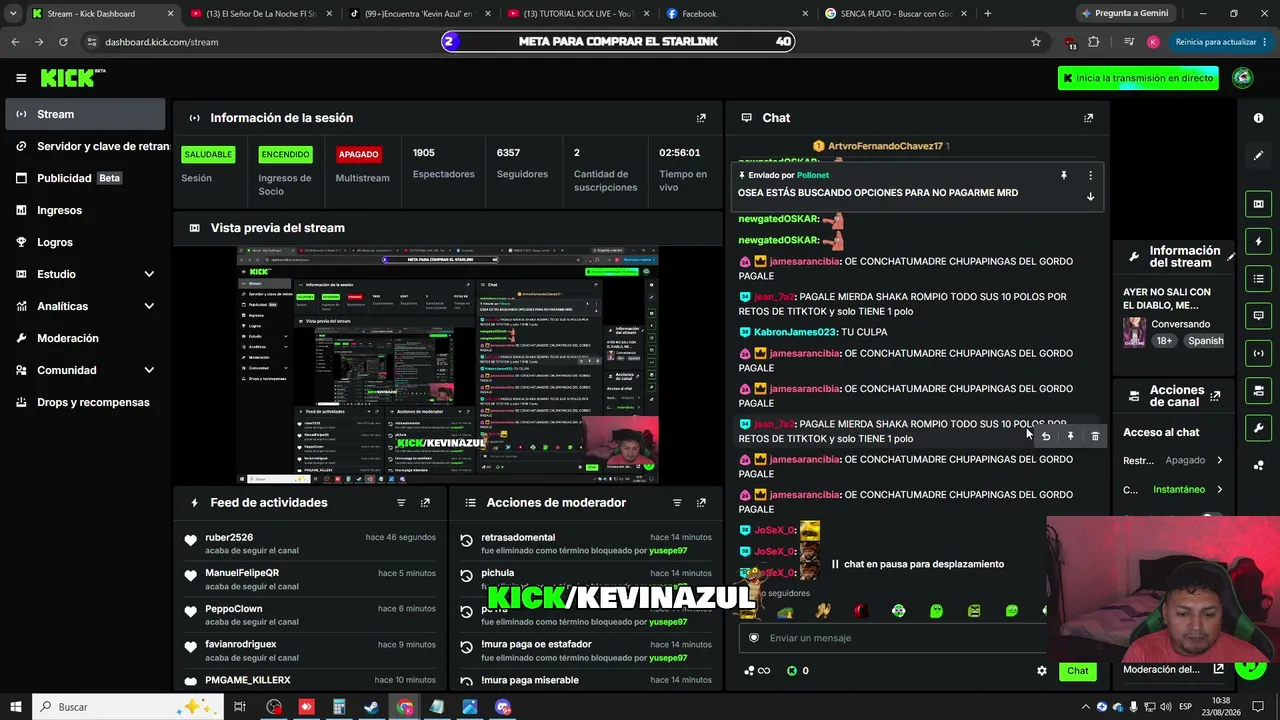Expand the pinned message with down arrow

[1090, 197]
